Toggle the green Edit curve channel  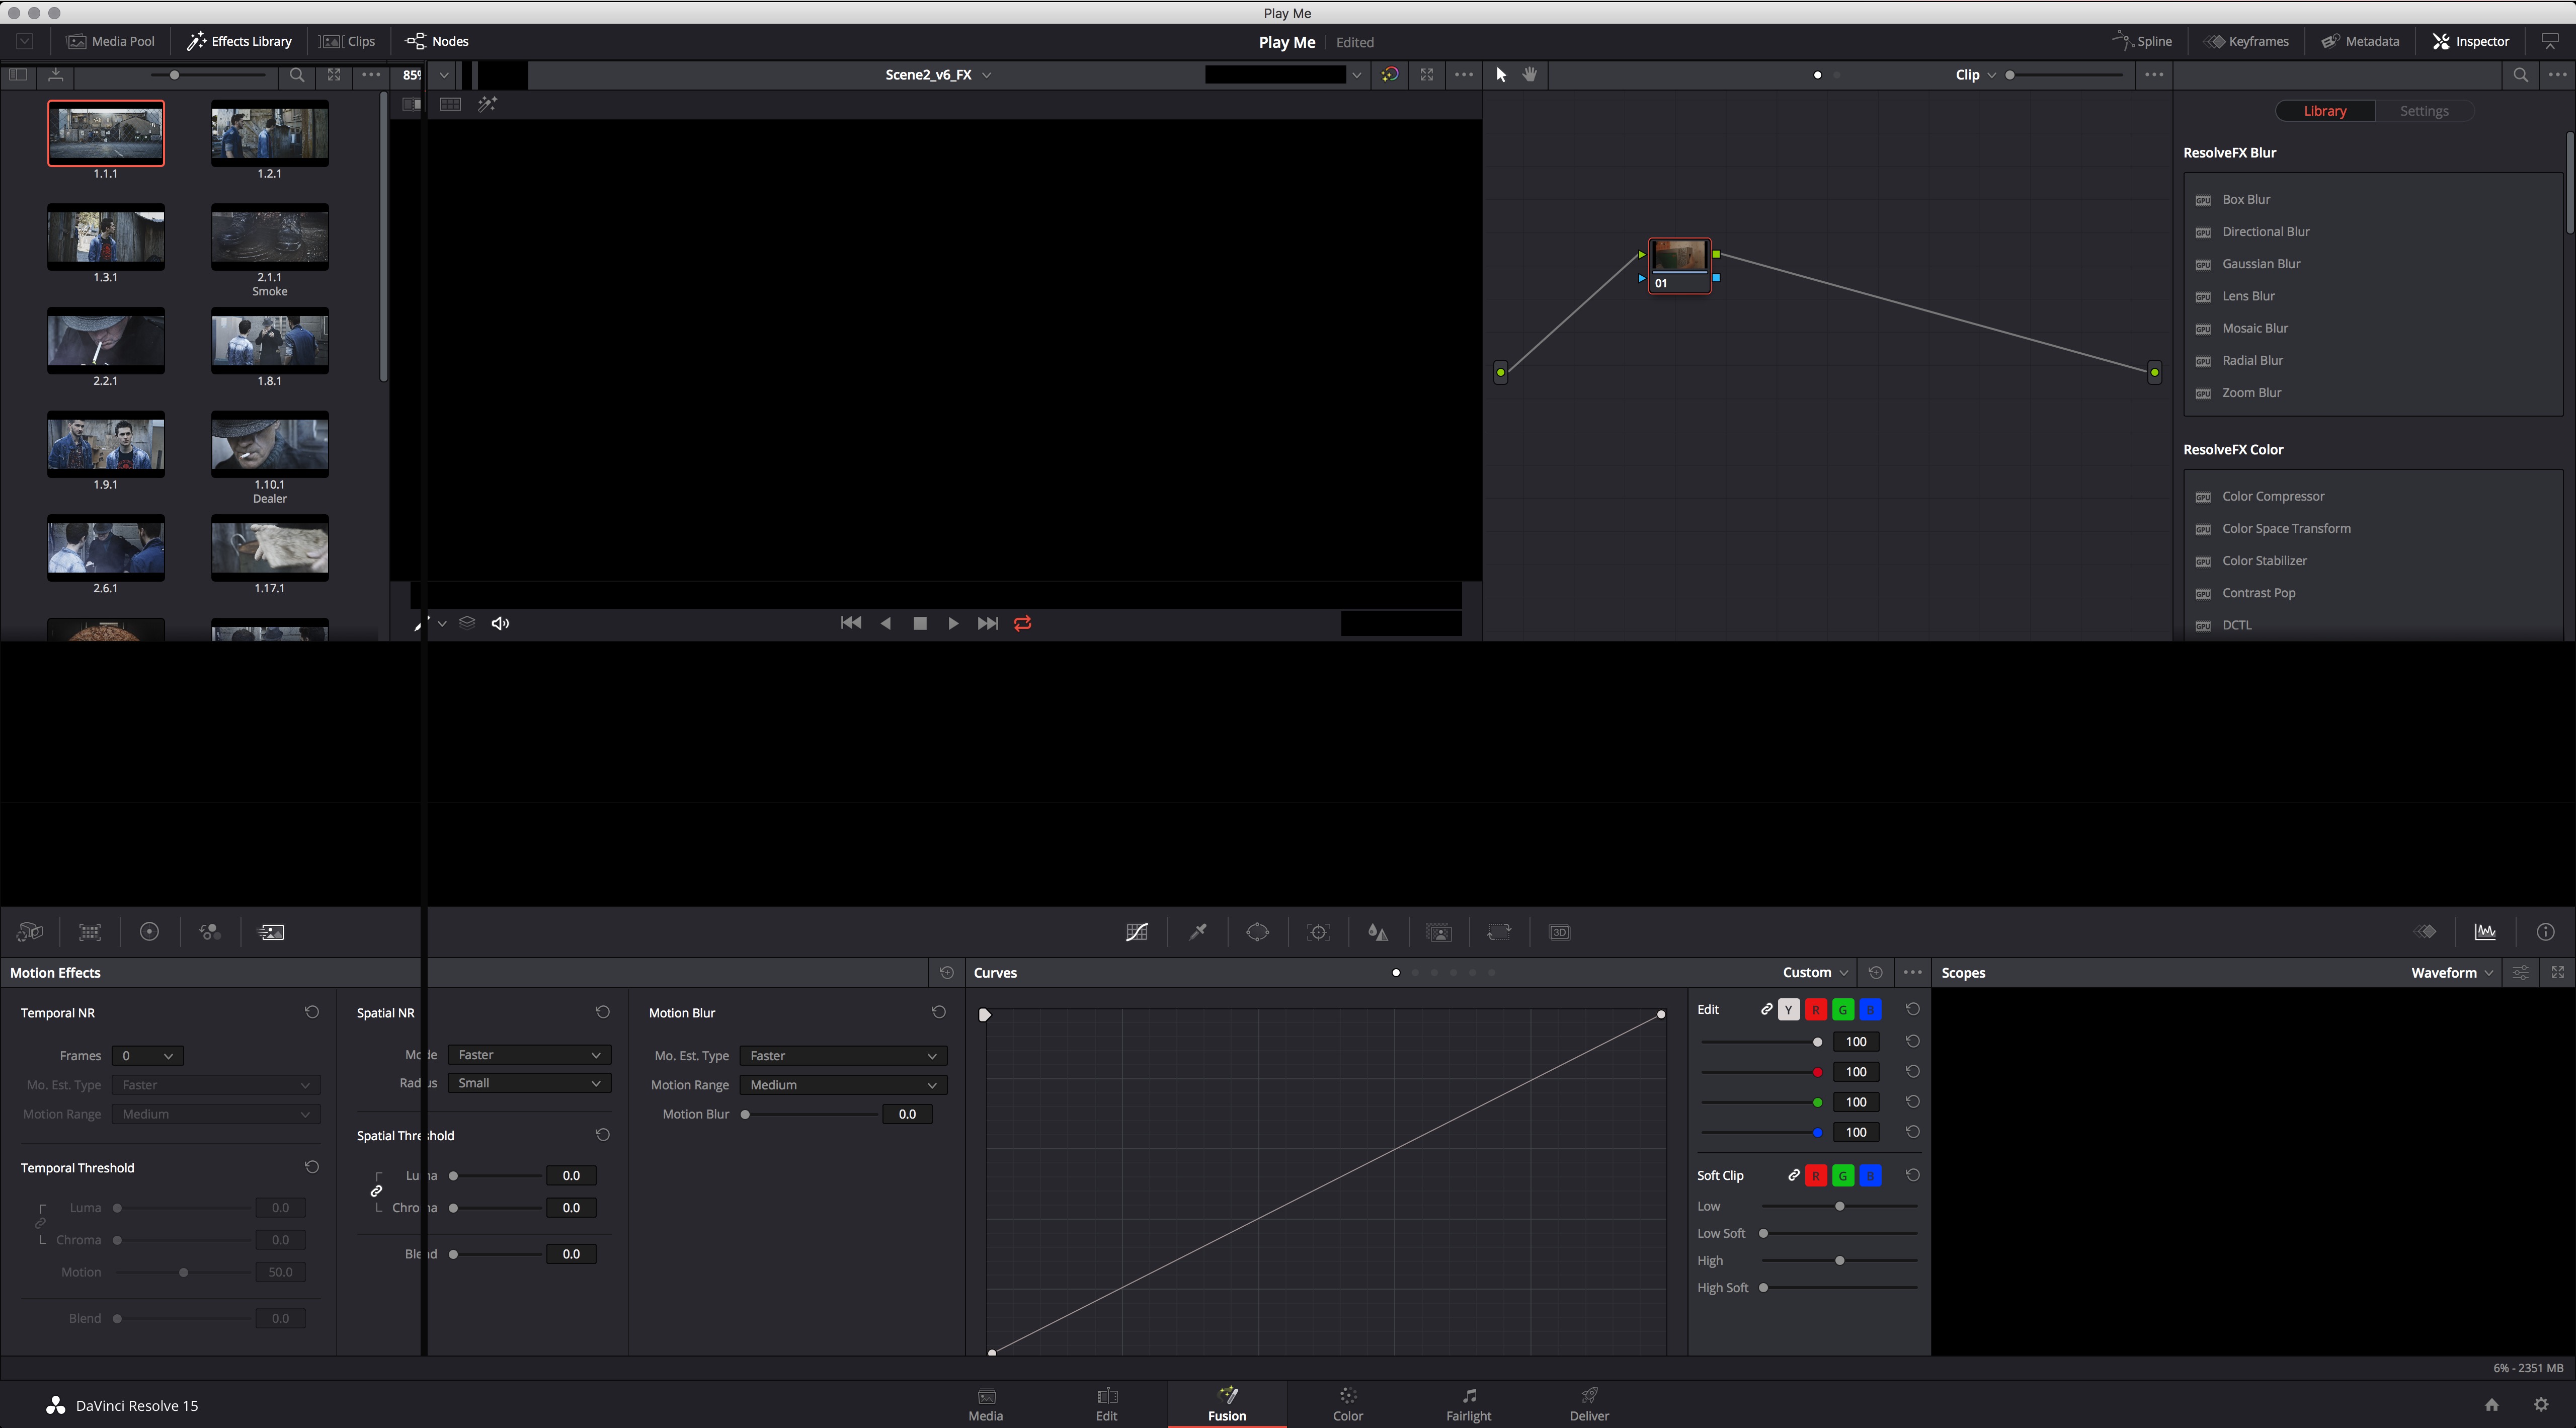pyautogui.click(x=1843, y=1010)
